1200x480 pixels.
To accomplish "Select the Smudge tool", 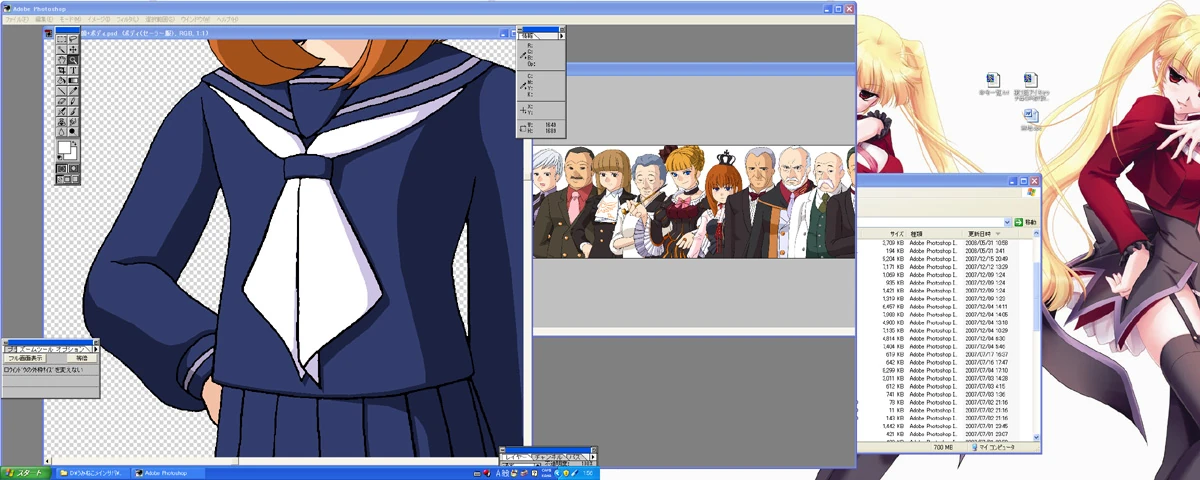I will (73, 121).
